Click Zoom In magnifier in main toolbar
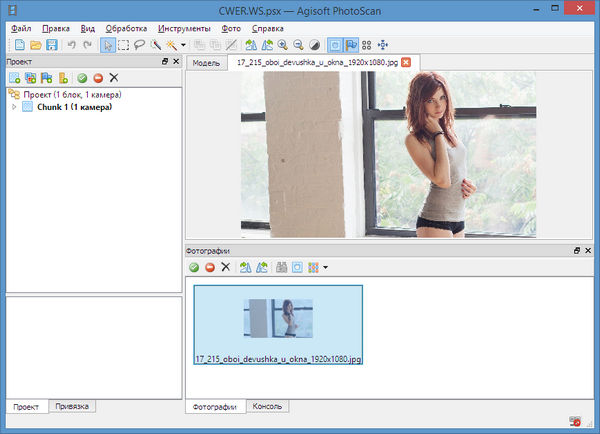 click(284, 45)
